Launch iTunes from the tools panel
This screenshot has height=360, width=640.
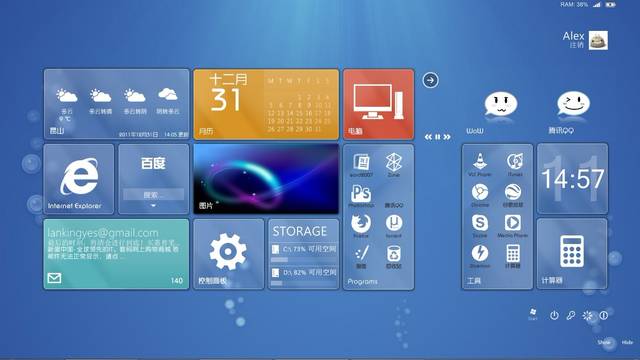tap(515, 164)
